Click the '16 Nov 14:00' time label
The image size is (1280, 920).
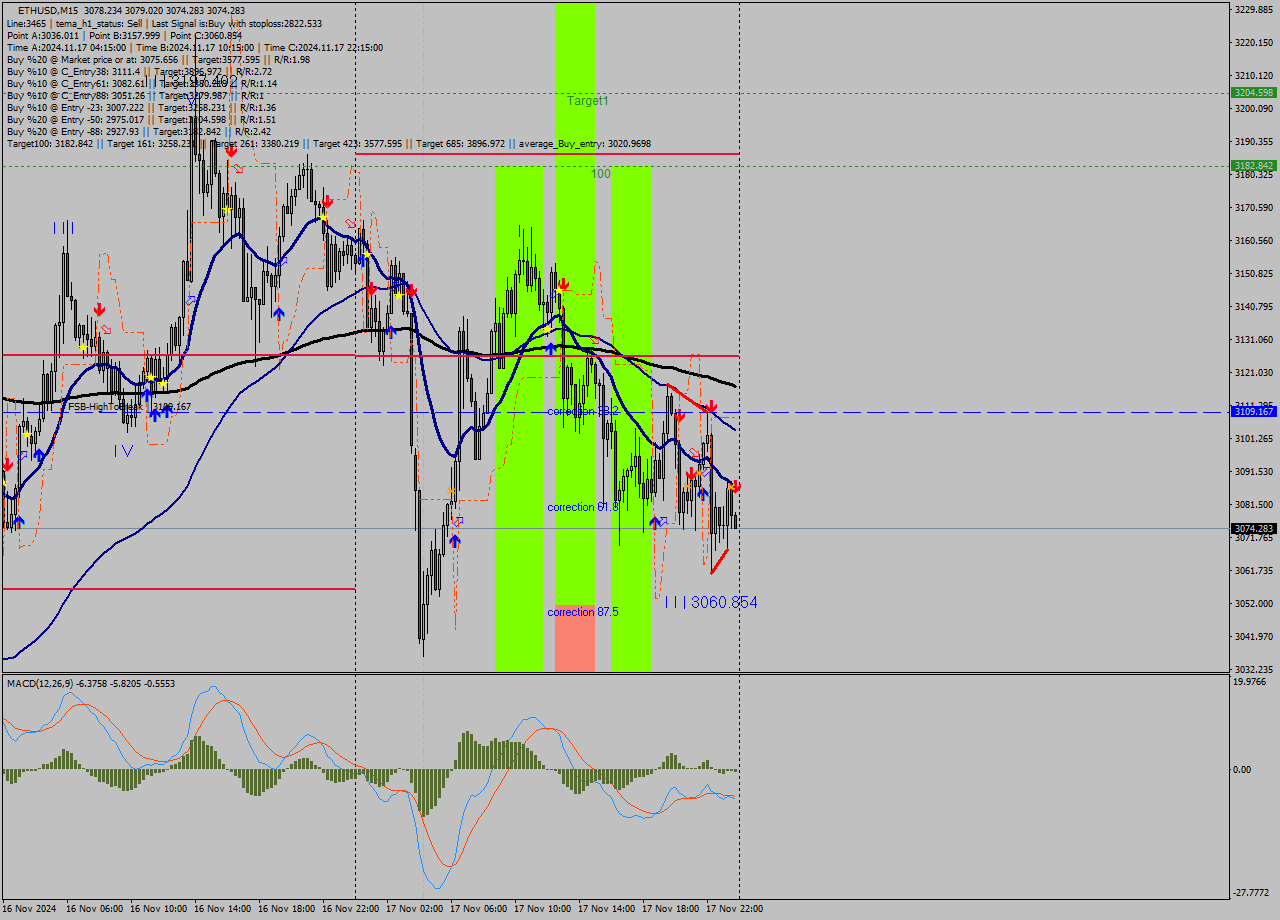(222, 908)
